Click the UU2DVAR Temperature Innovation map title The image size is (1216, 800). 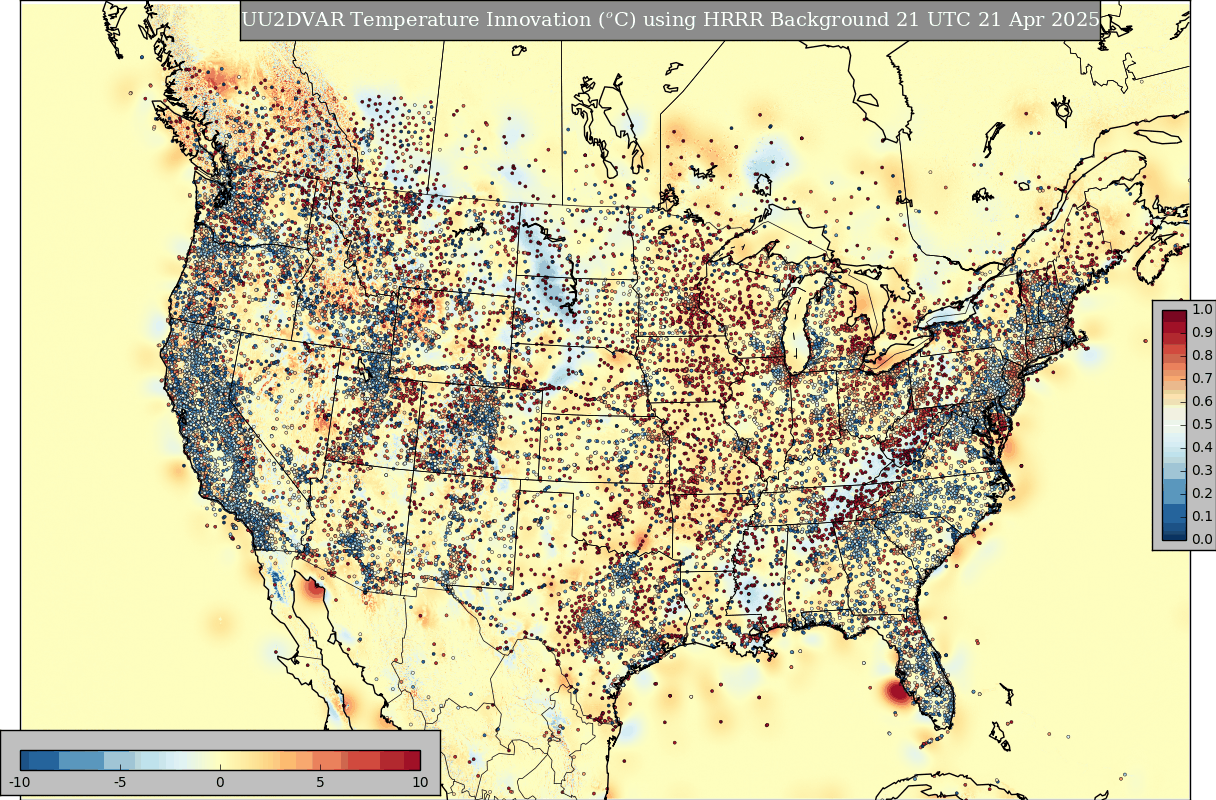(670, 20)
